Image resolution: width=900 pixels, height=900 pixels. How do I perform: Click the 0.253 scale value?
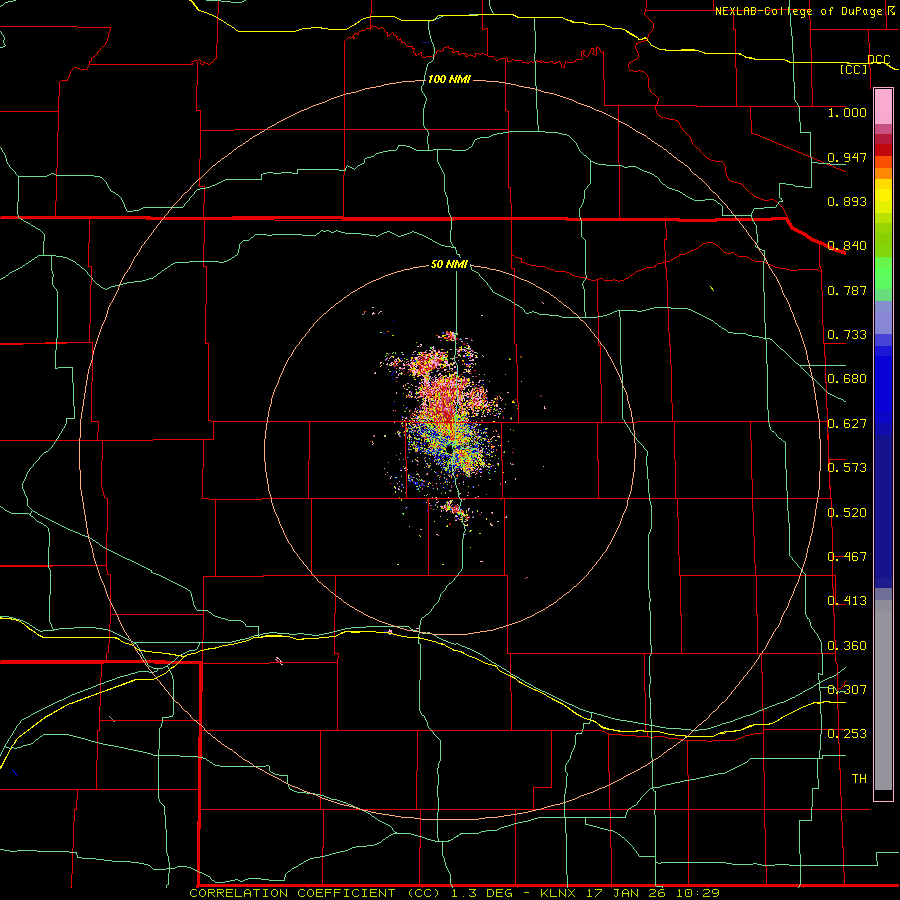(847, 734)
